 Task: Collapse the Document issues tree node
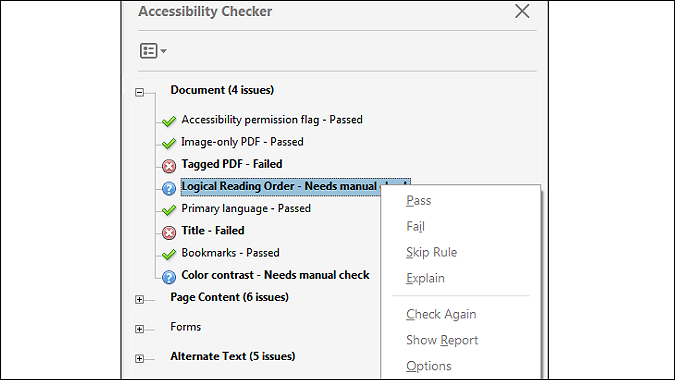click(139, 92)
